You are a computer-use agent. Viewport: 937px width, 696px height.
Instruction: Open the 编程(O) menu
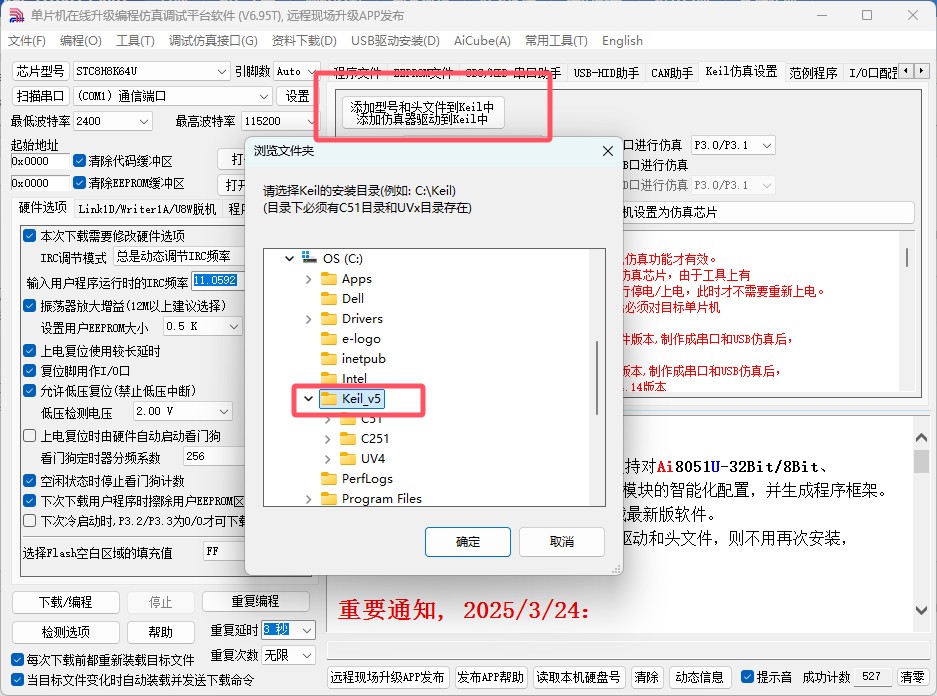point(81,41)
